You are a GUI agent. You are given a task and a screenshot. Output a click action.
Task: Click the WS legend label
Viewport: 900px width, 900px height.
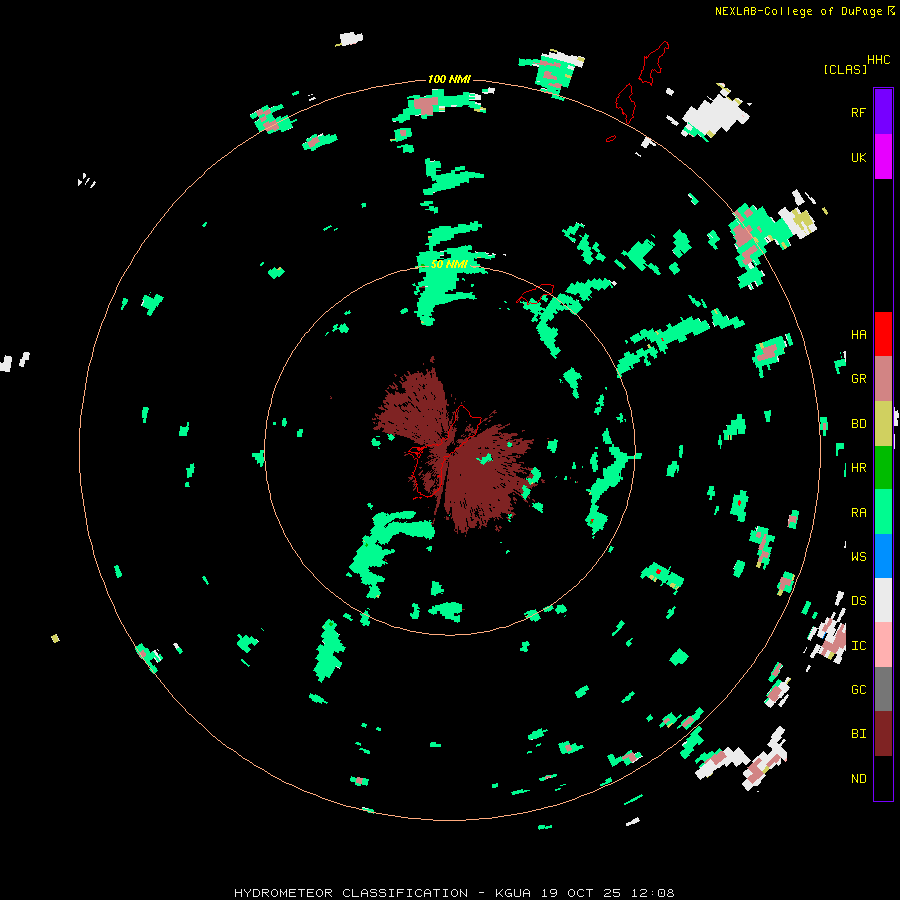click(x=858, y=556)
